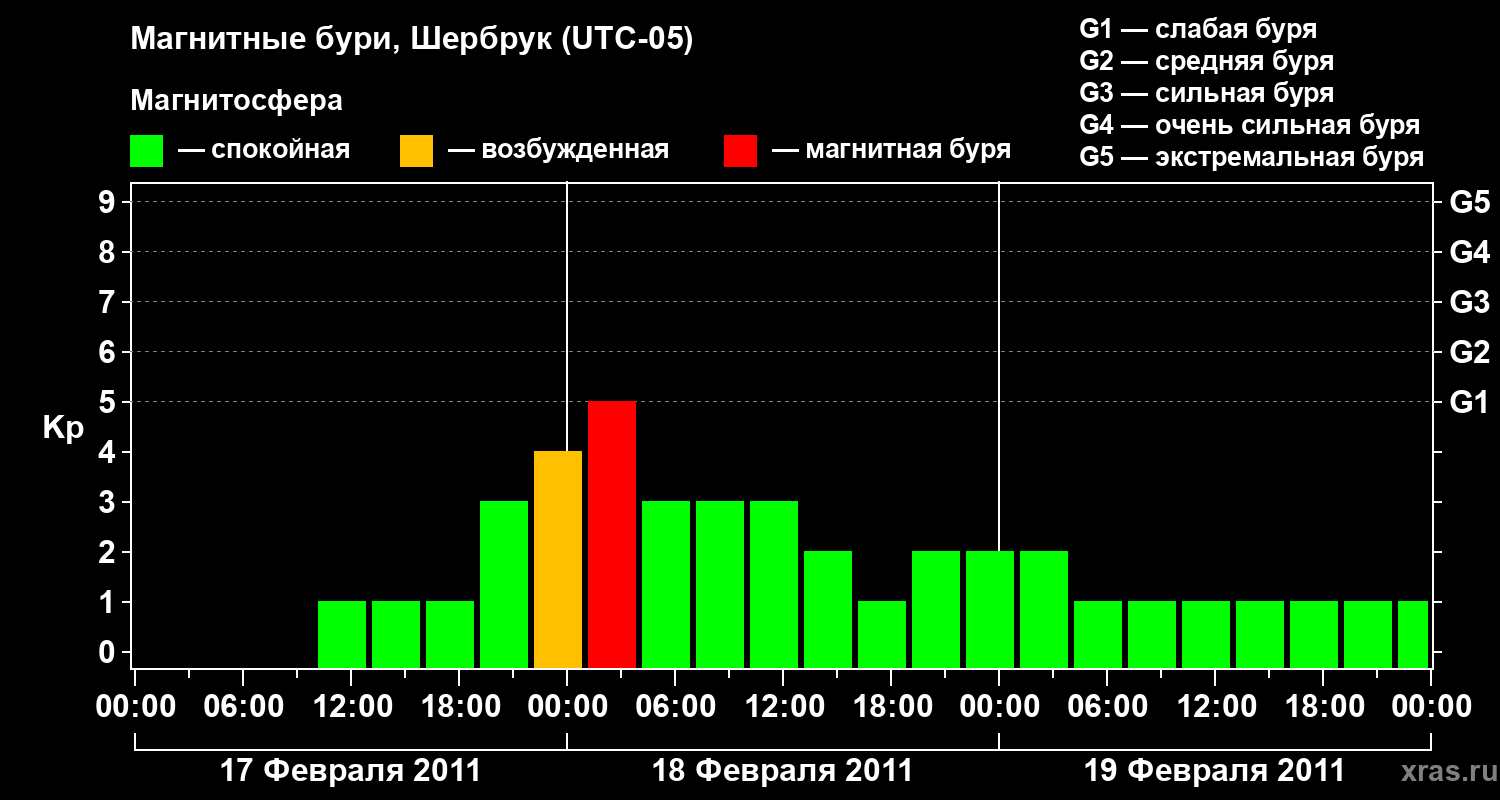Viewport: 1500px width, 800px height.
Task: Select the red Kp 5 storm bar
Action: (x=612, y=534)
